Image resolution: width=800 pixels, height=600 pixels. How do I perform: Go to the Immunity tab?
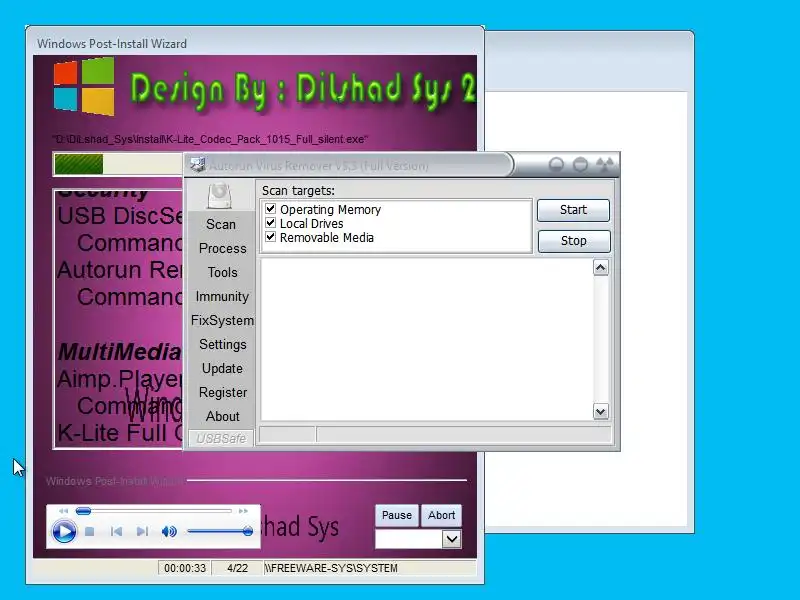pos(222,296)
